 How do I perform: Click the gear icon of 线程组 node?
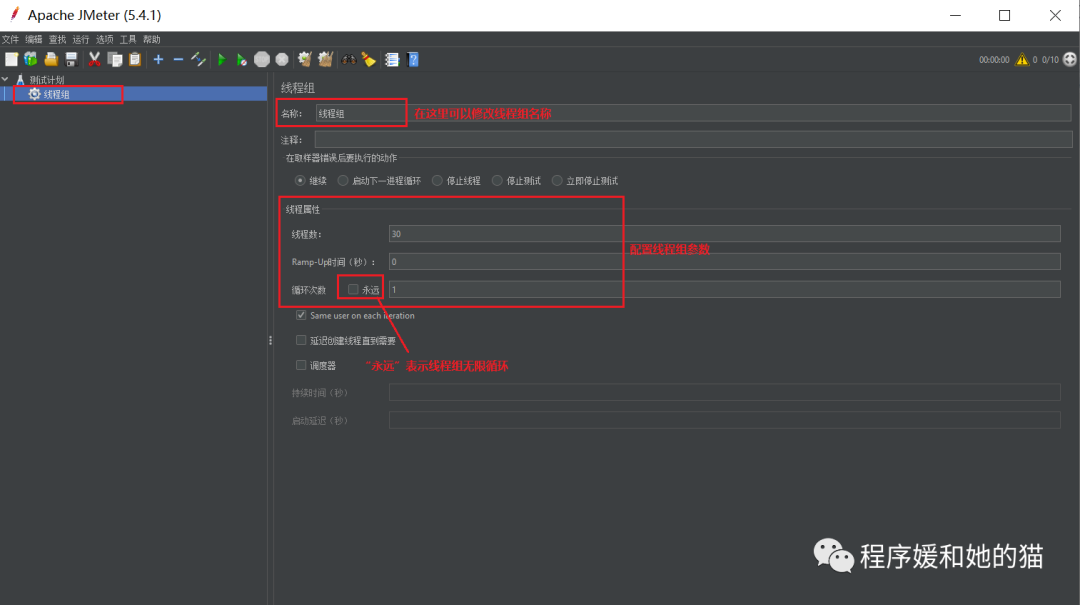pyautogui.click(x=34, y=94)
